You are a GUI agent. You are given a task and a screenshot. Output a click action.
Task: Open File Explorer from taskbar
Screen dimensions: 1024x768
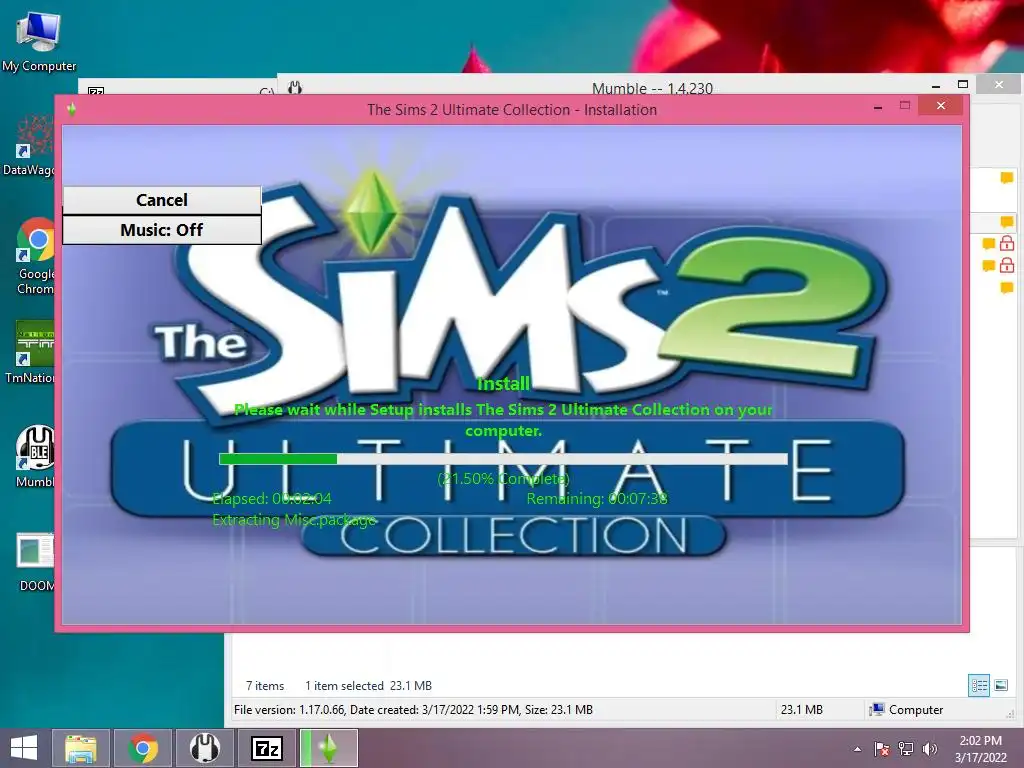pyautogui.click(x=81, y=748)
